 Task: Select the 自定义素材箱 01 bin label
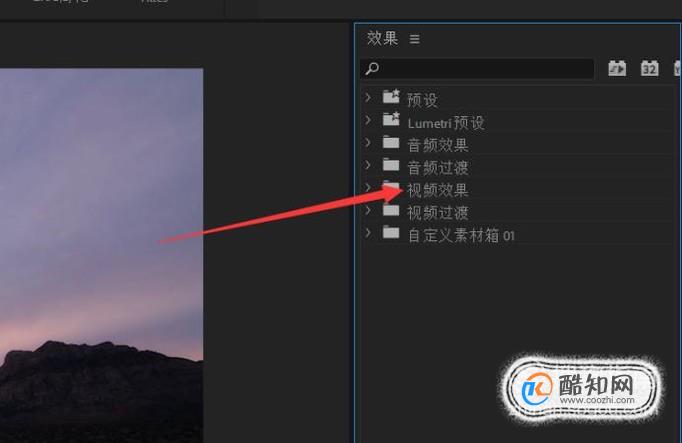pyautogui.click(x=461, y=235)
